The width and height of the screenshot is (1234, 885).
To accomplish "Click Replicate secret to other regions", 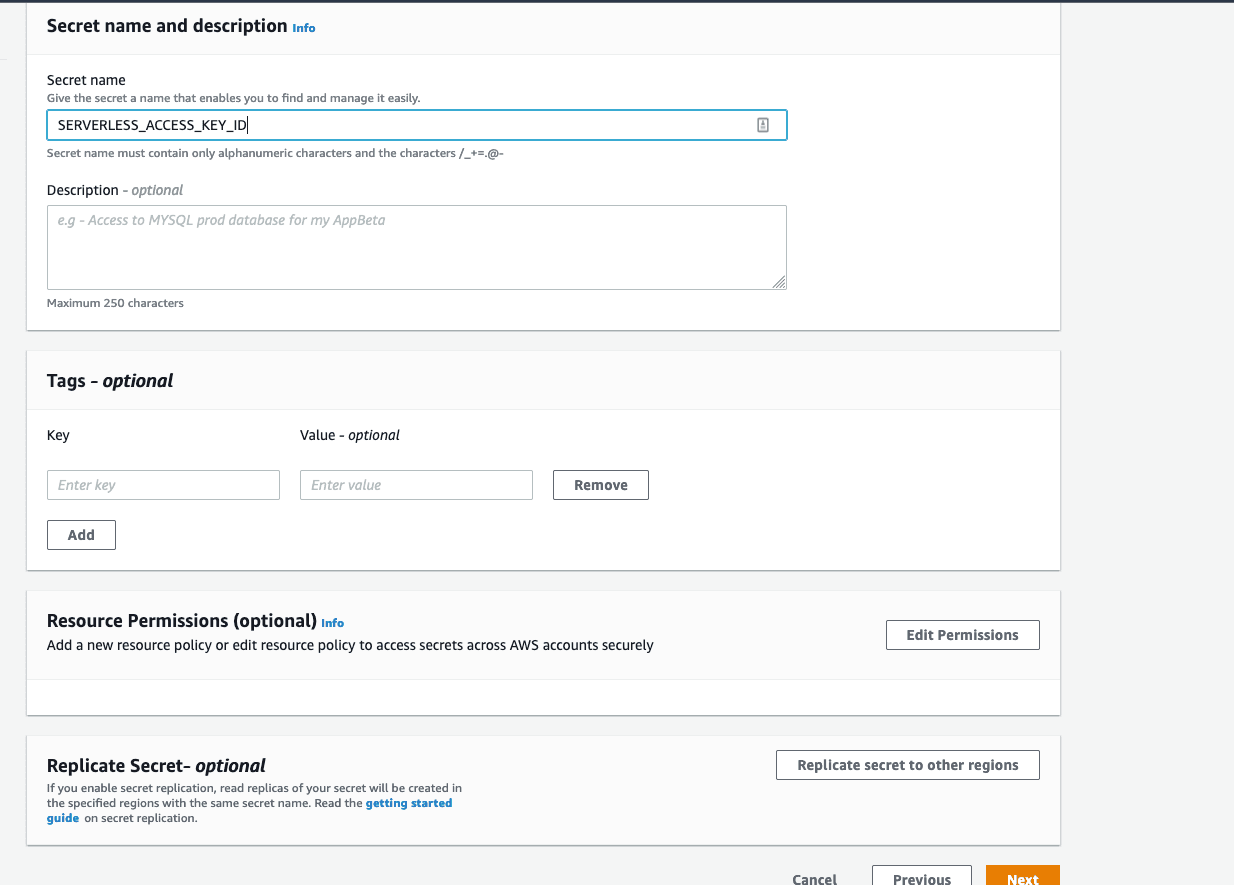I will 908,765.
